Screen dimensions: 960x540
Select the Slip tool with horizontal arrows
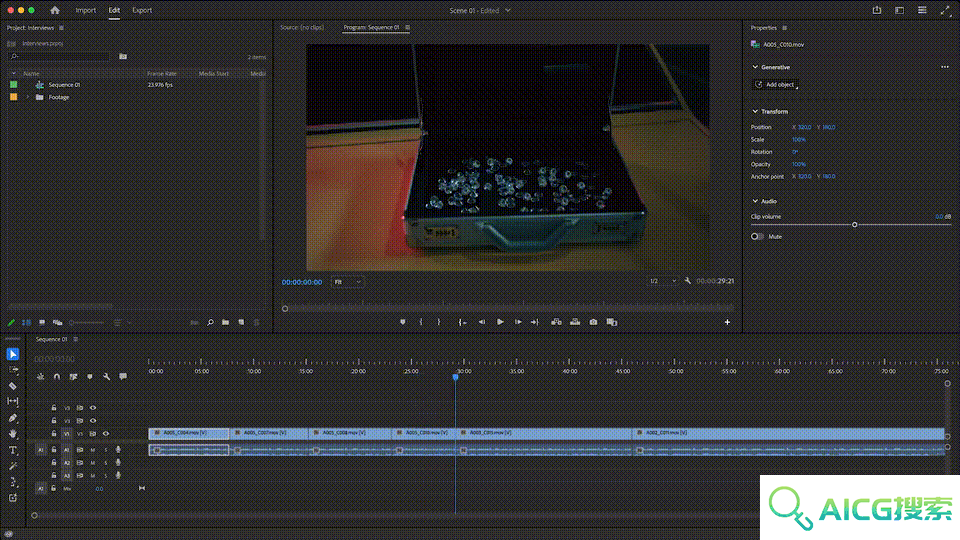13,401
